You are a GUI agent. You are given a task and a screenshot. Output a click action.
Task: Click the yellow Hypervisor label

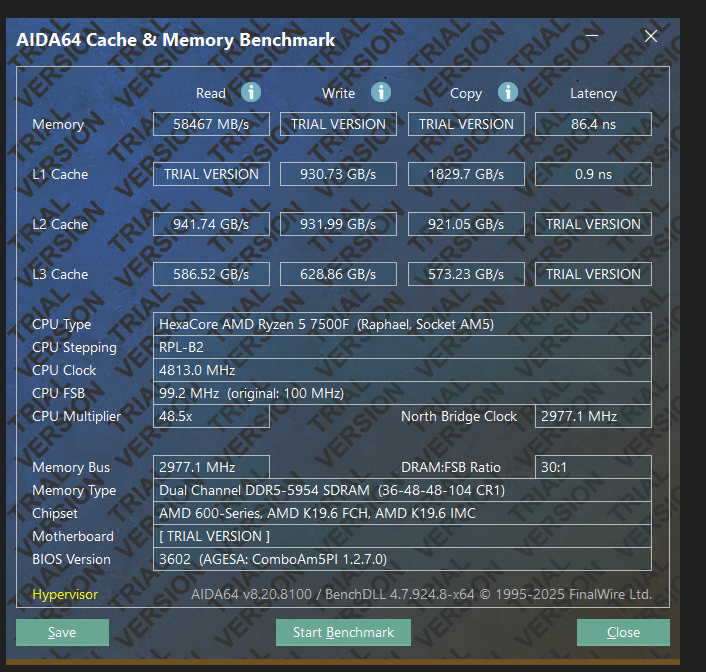pos(65,594)
